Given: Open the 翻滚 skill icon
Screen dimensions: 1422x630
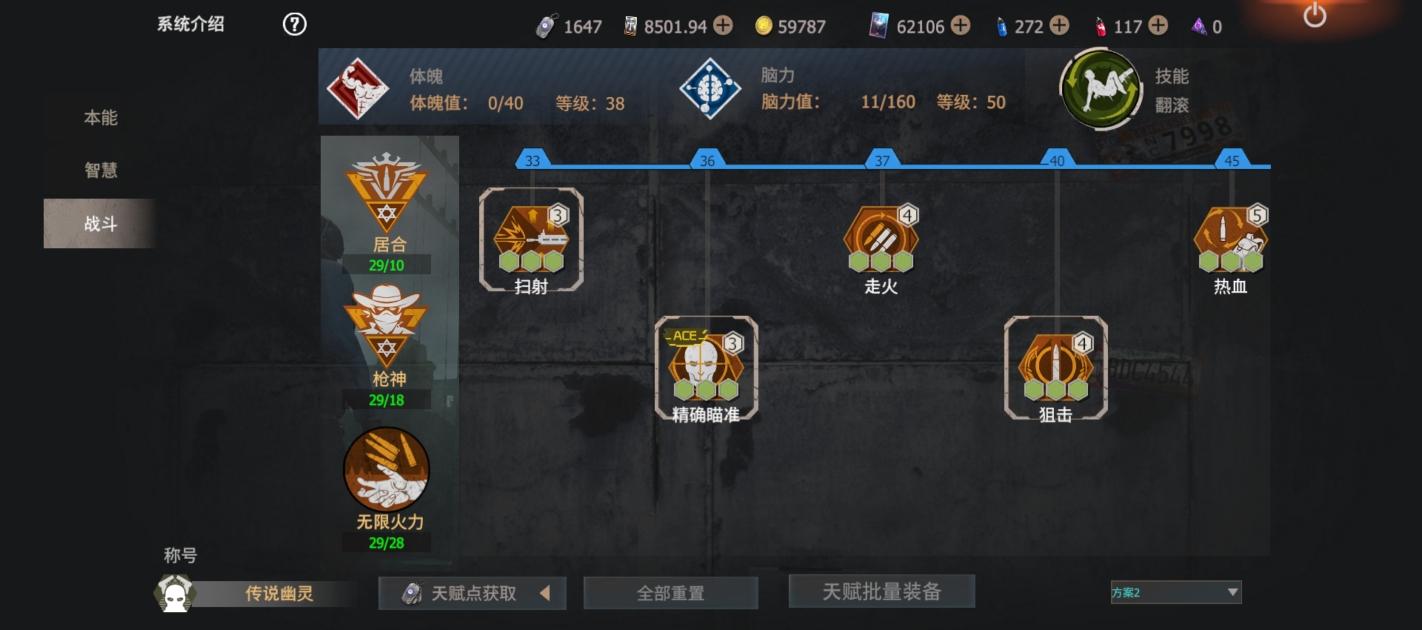Looking at the screenshot, I should pyautogui.click(x=1101, y=90).
